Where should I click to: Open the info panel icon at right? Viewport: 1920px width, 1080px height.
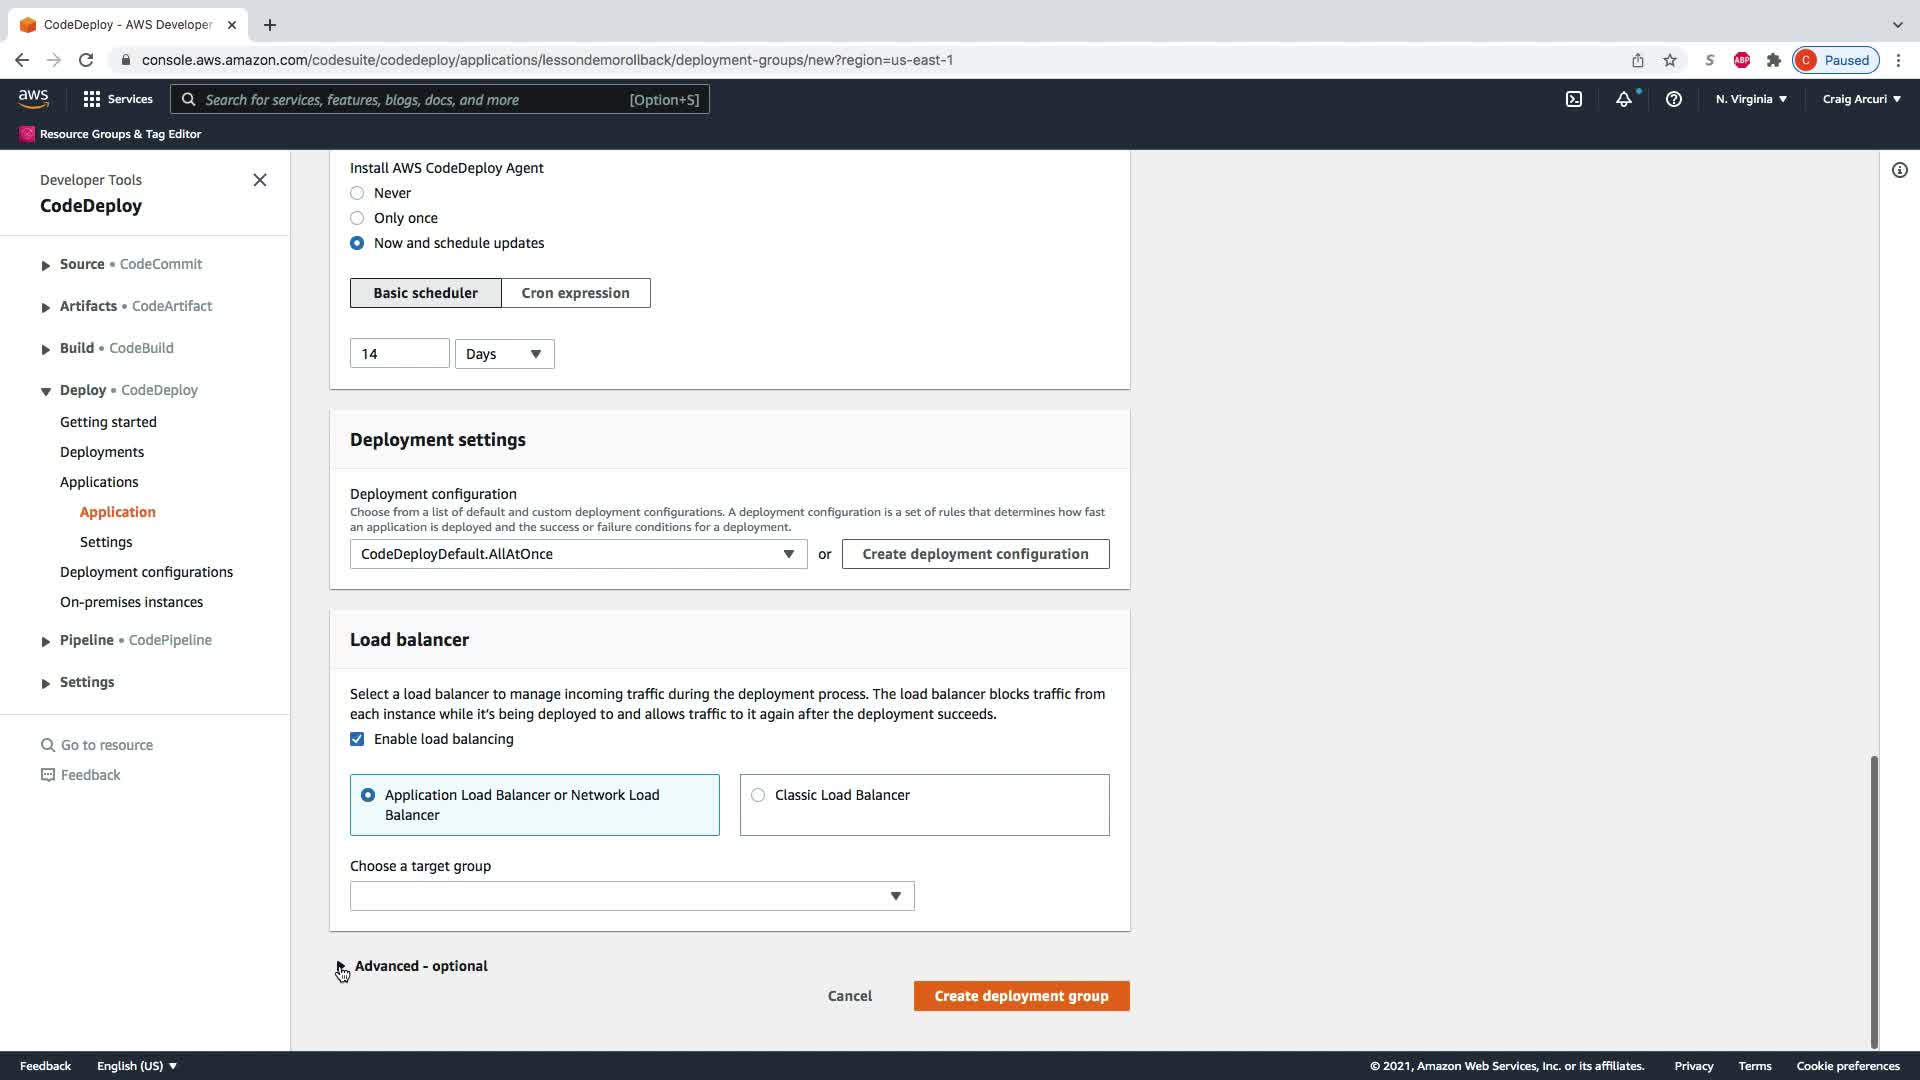(x=1899, y=170)
